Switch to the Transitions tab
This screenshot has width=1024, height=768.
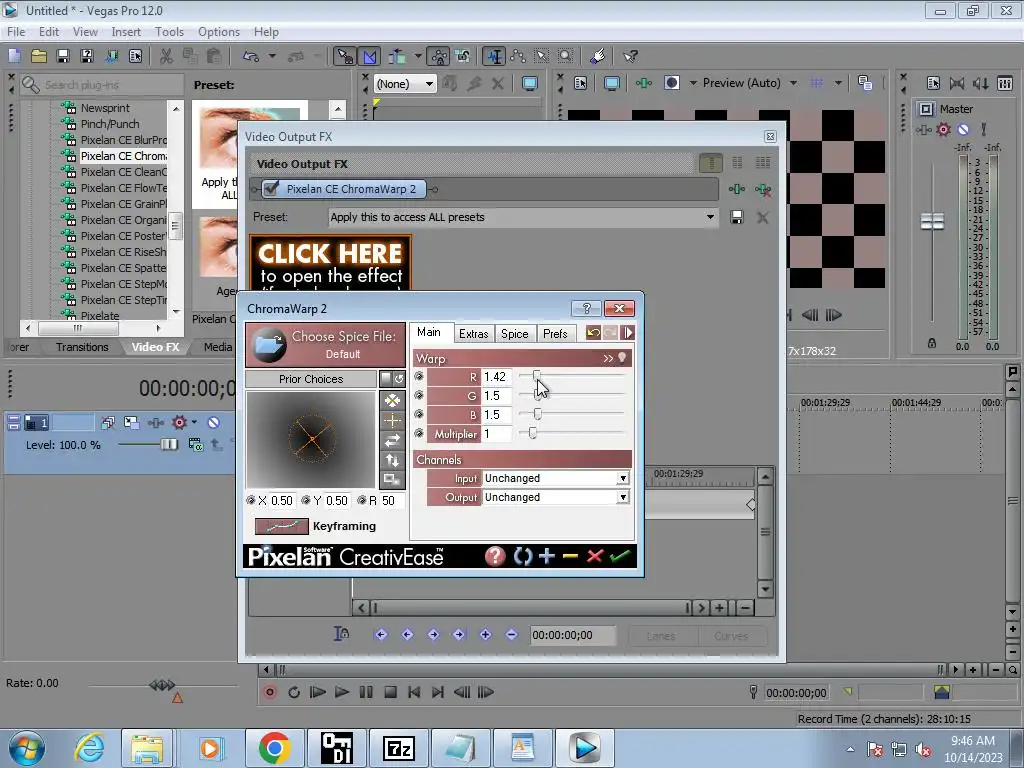[x=82, y=347]
